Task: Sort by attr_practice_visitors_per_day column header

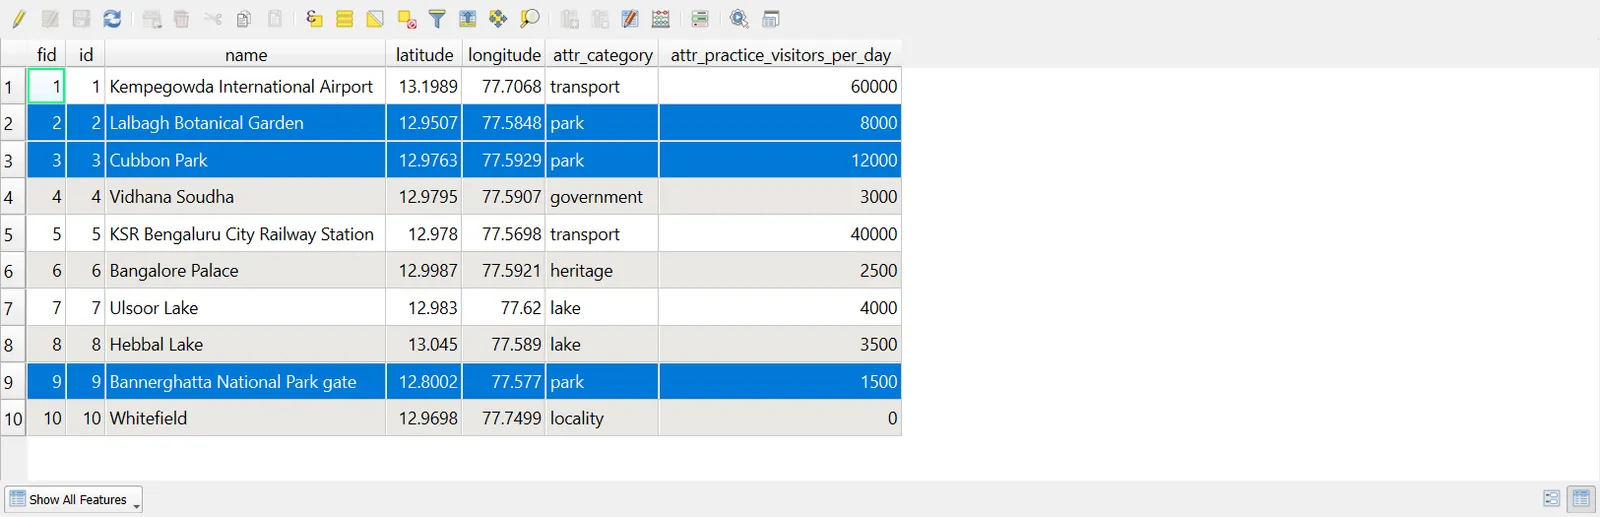Action: [x=781, y=55]
